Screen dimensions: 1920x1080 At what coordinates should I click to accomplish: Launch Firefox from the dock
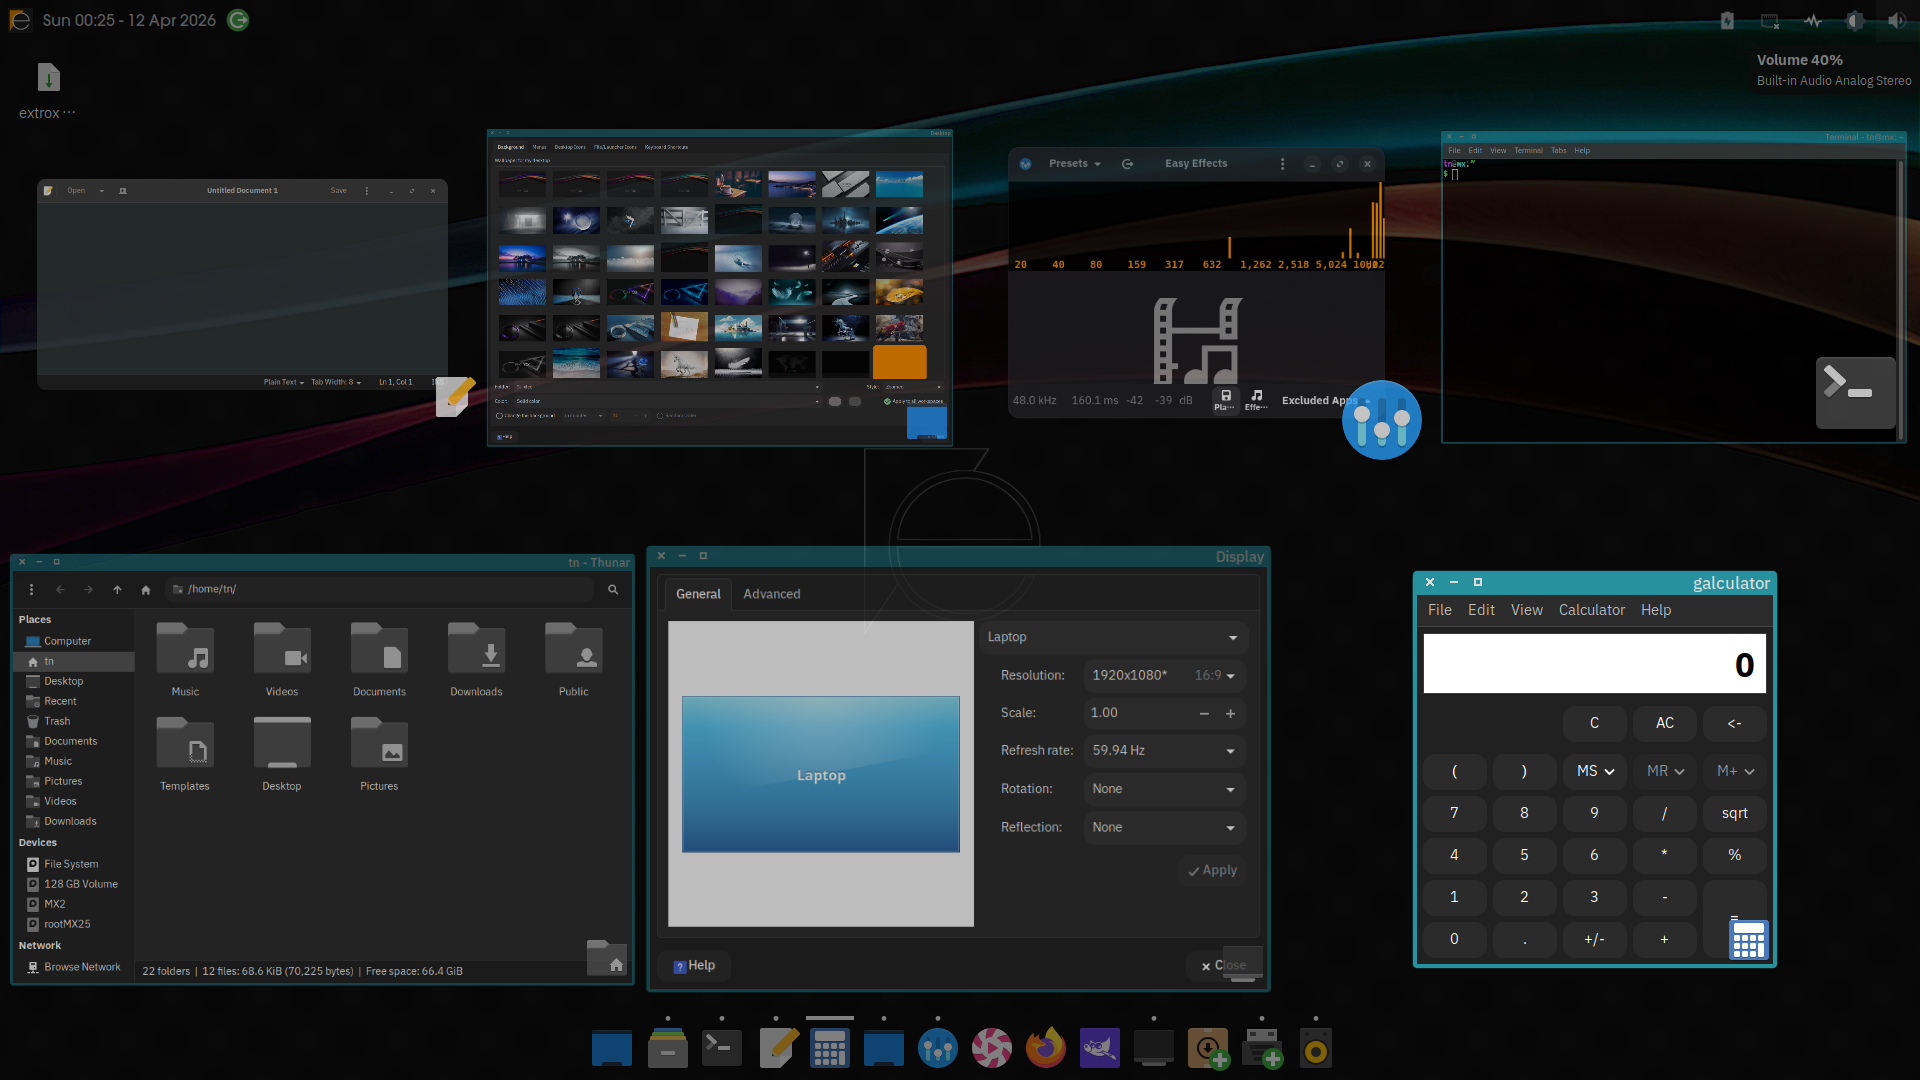tap(1045, 1048)
